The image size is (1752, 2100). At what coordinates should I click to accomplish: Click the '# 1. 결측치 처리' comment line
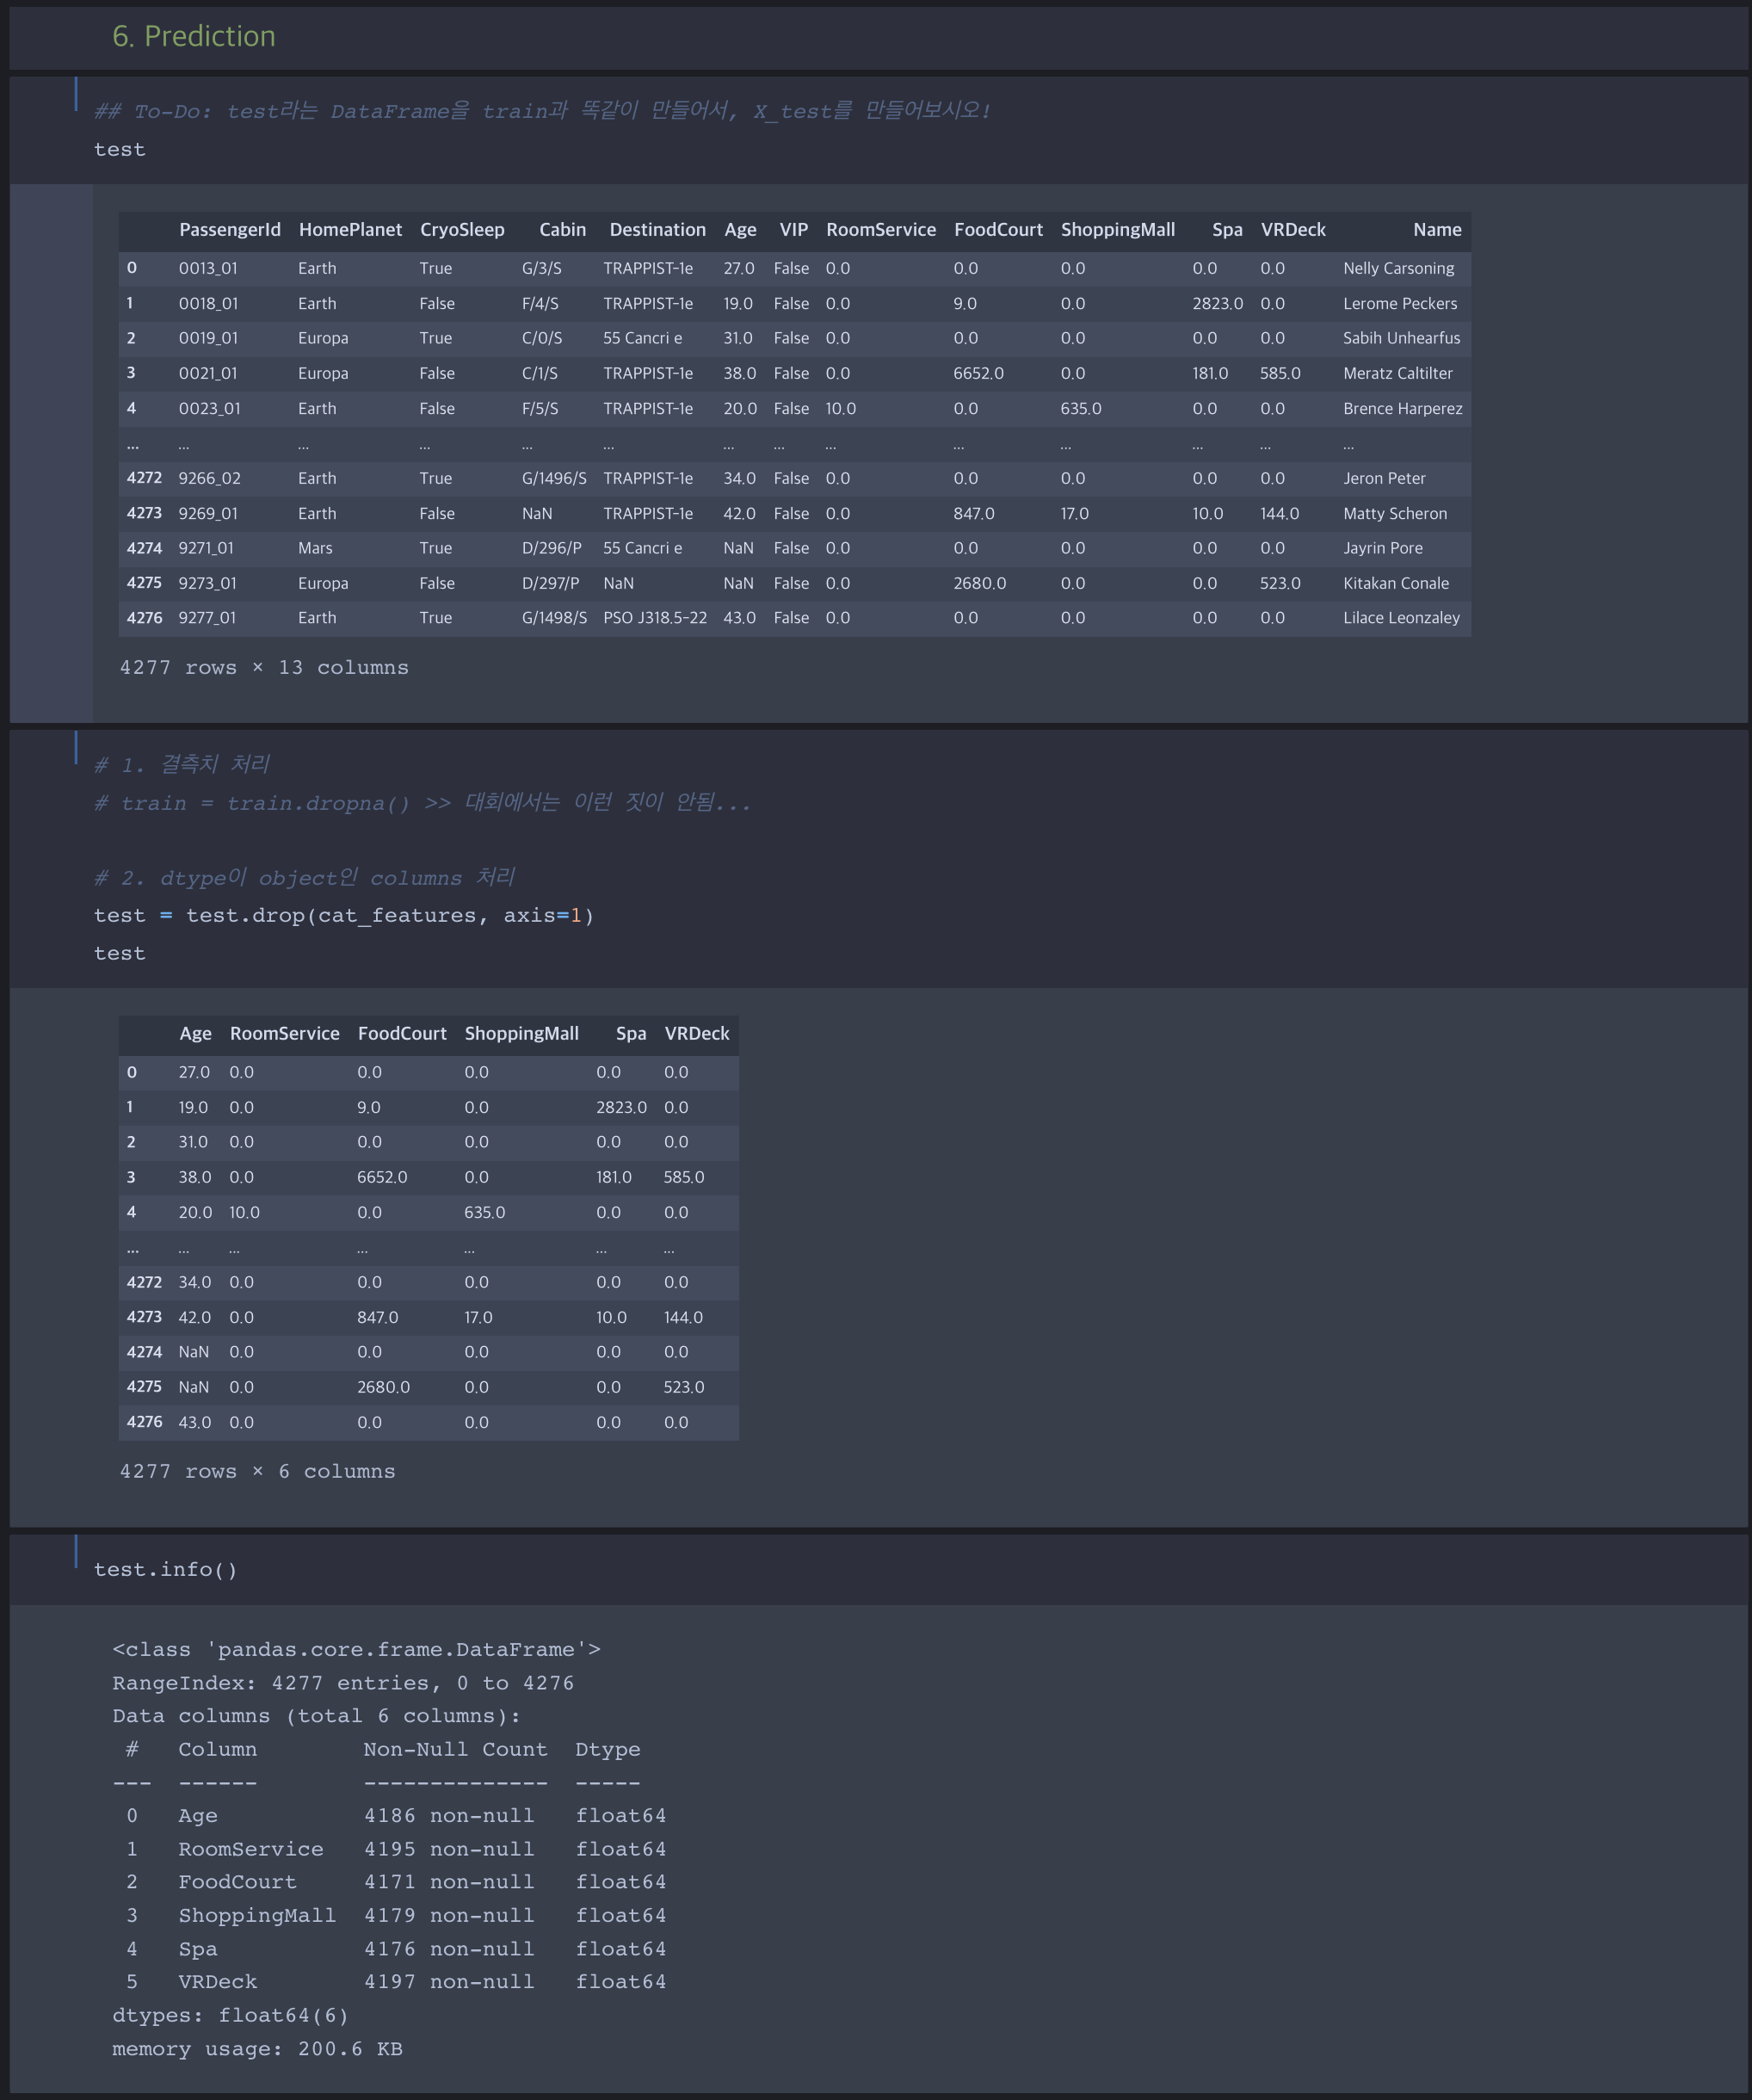pos(182,764)
